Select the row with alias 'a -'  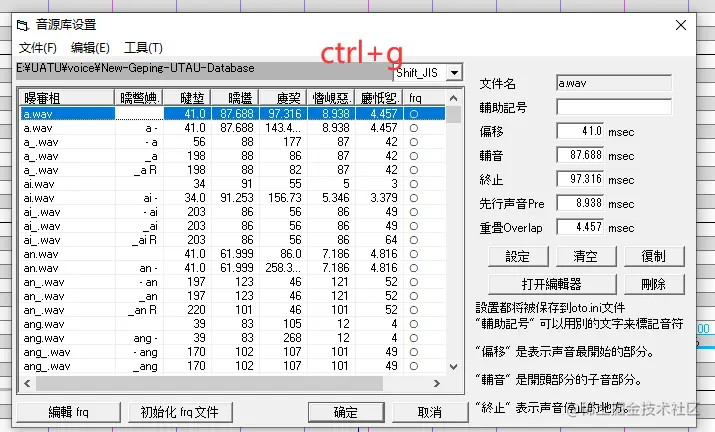point(233,128)
